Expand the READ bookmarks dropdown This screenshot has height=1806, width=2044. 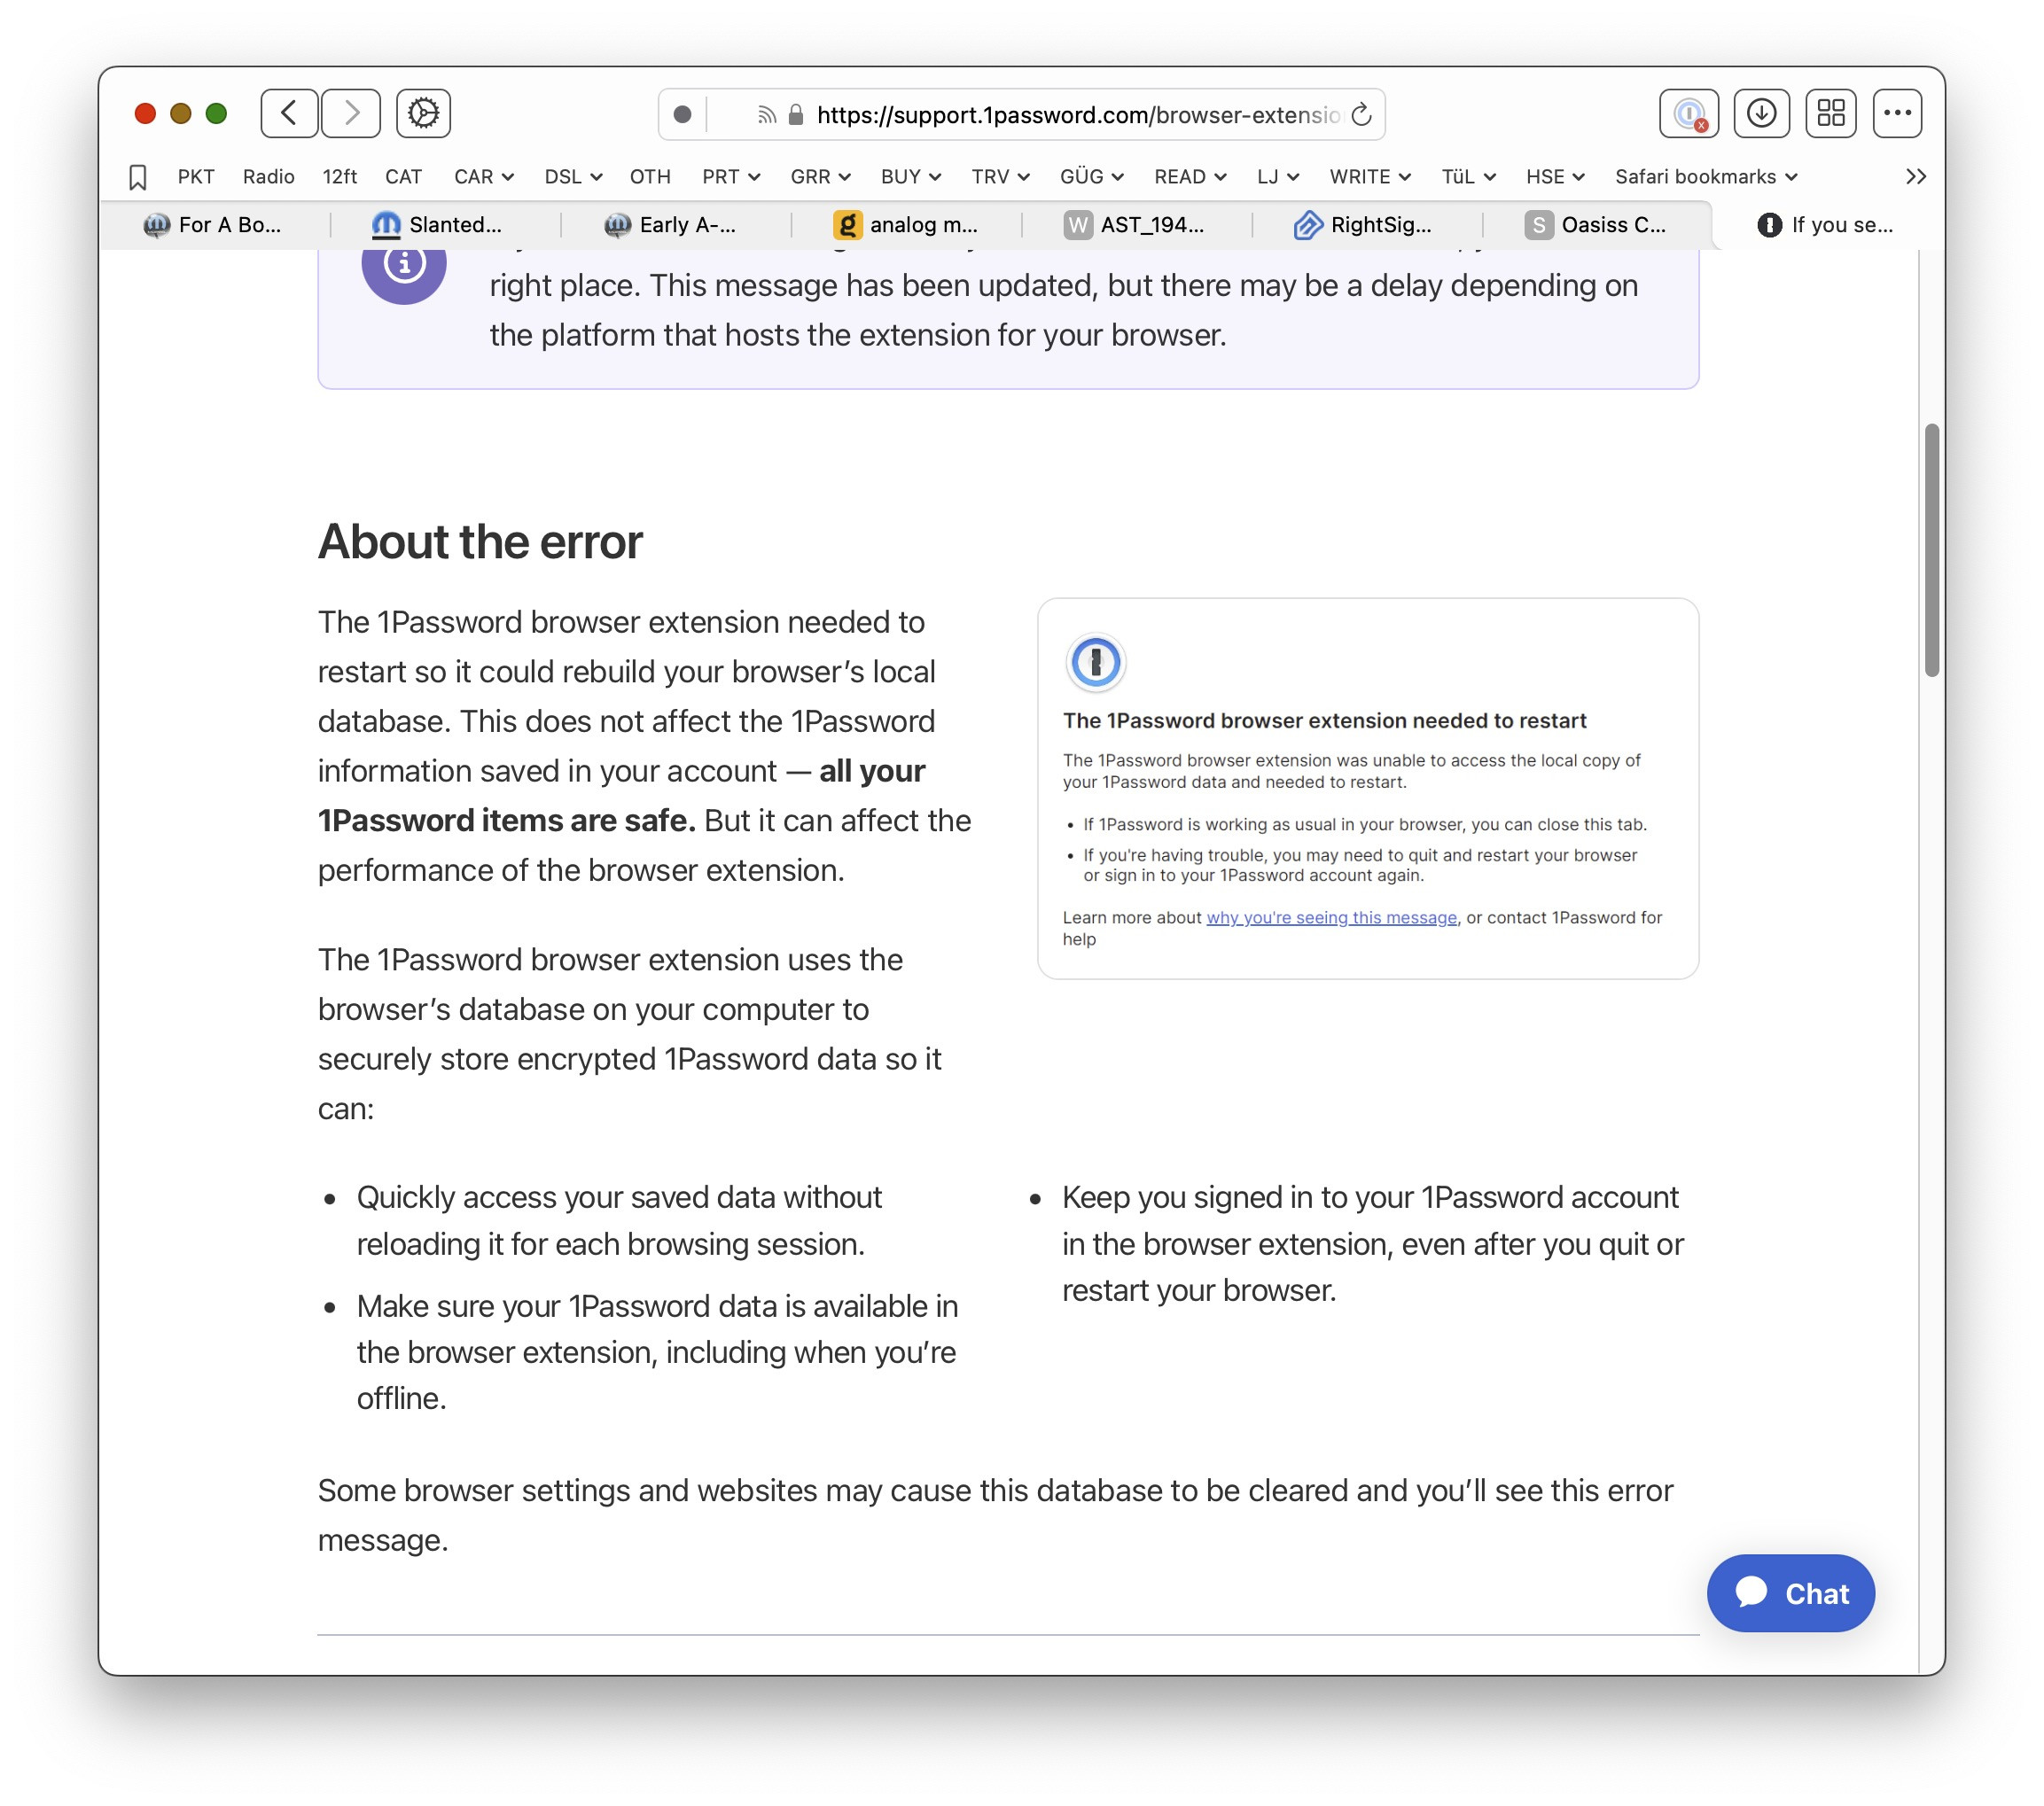(1189, 177)
